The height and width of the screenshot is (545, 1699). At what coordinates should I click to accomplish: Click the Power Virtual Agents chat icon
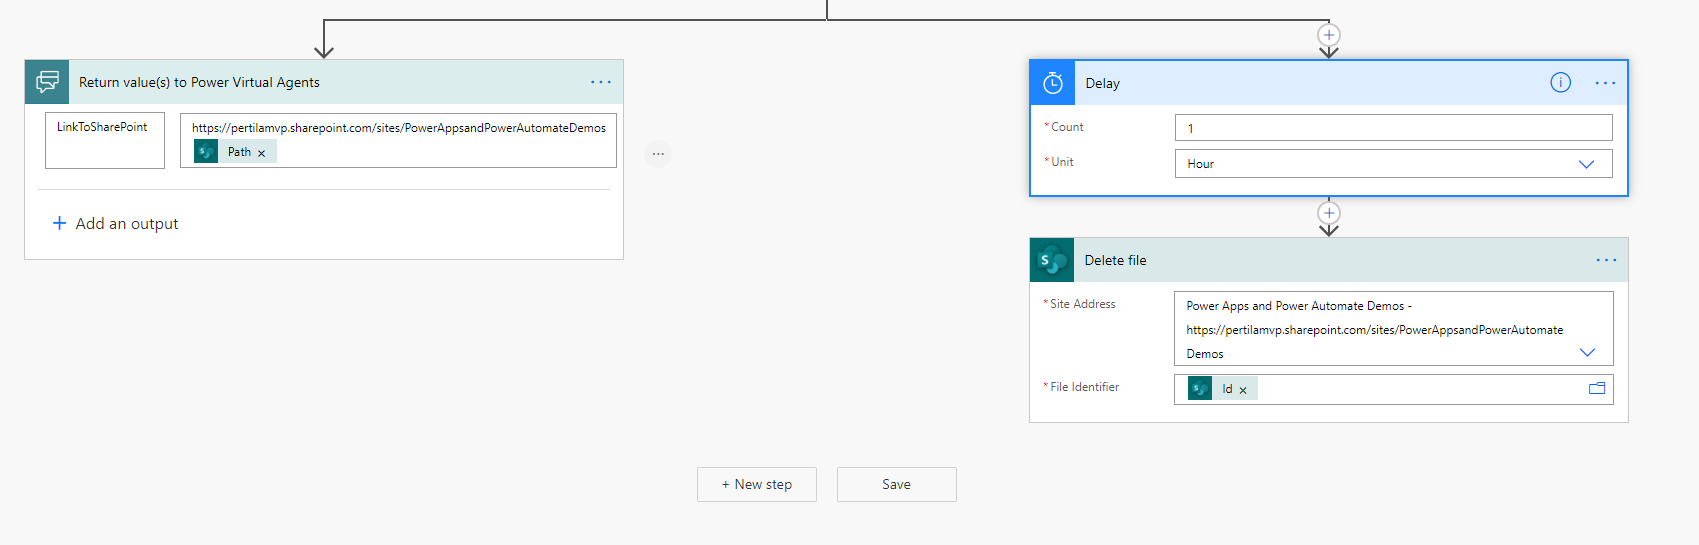pyautogui.click(x=47, y=82)
